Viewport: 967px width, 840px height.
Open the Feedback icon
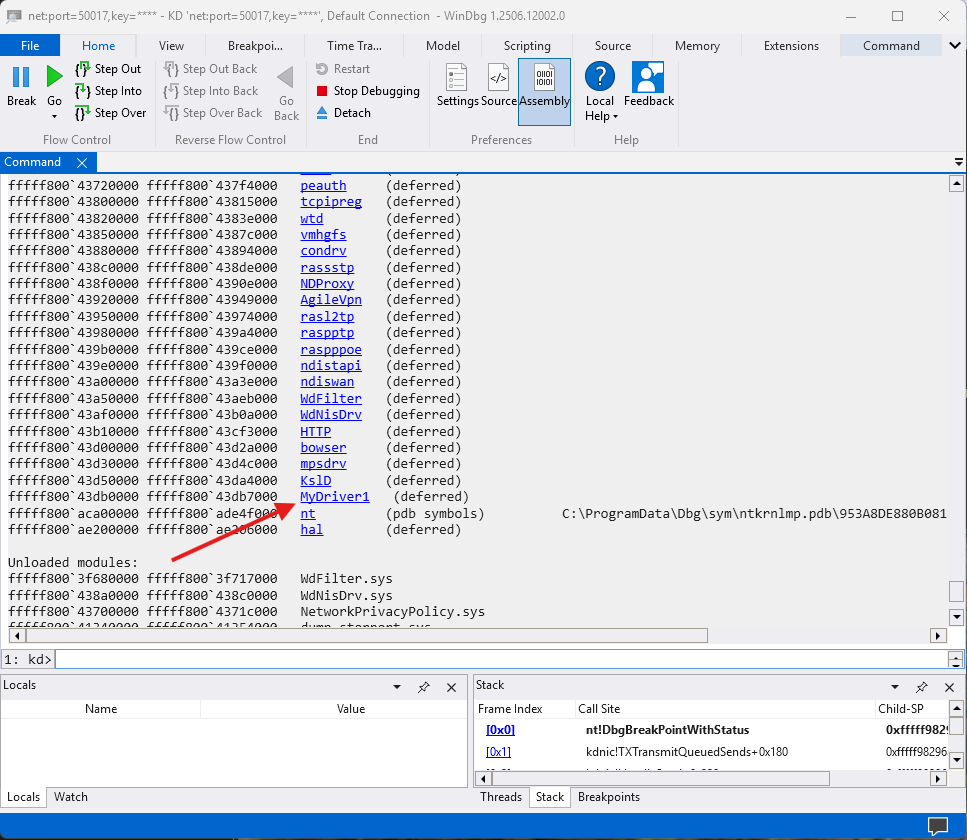(x=648, y=78)
